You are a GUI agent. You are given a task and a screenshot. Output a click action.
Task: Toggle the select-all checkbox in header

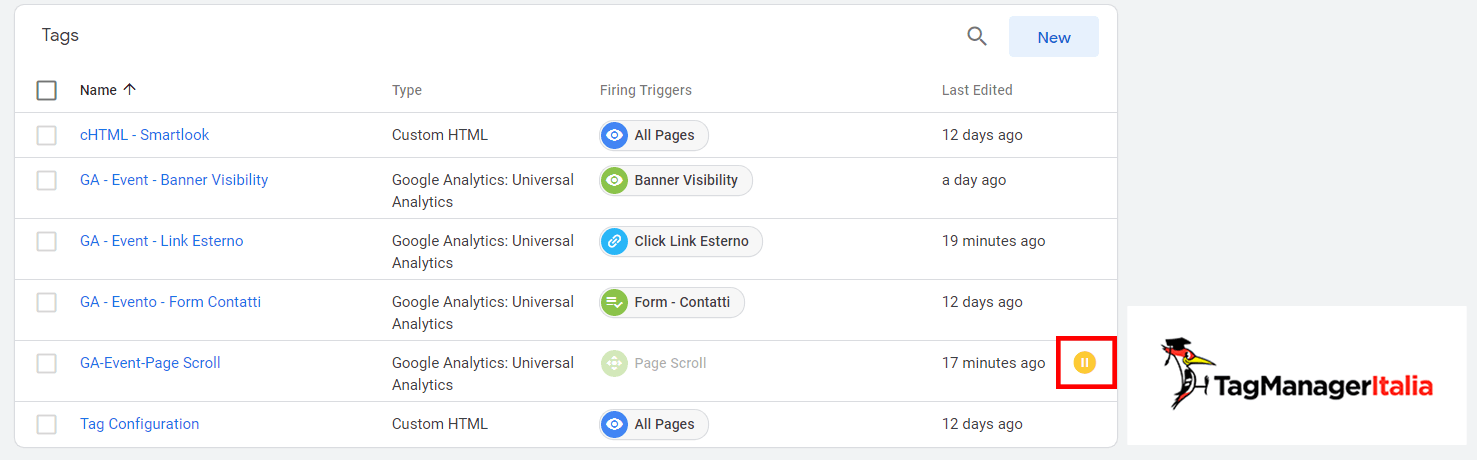47,90
